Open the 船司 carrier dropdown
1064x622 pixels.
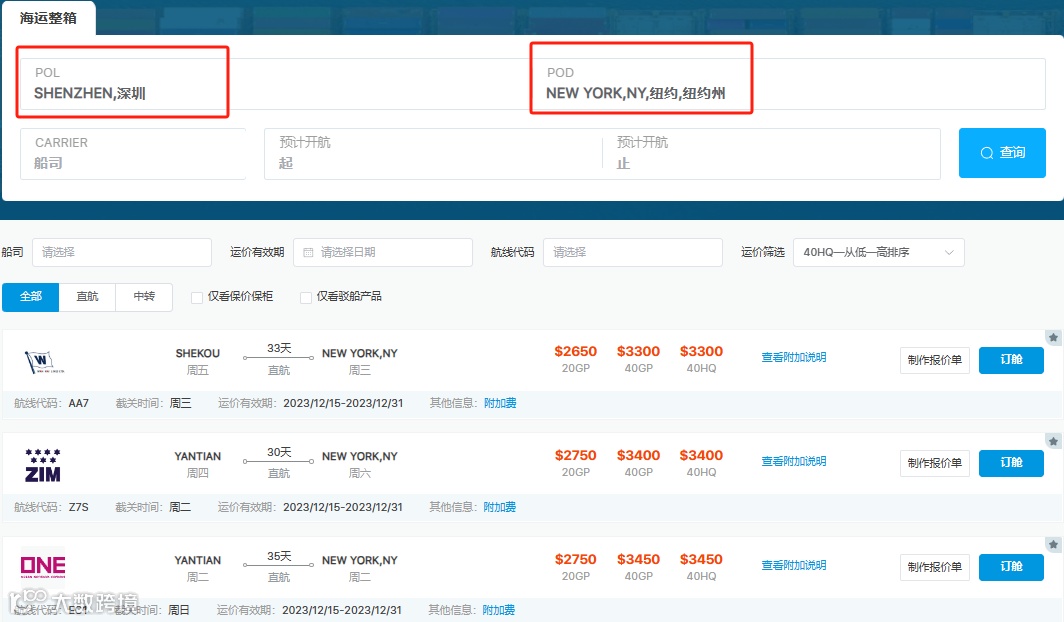point(122,252)
